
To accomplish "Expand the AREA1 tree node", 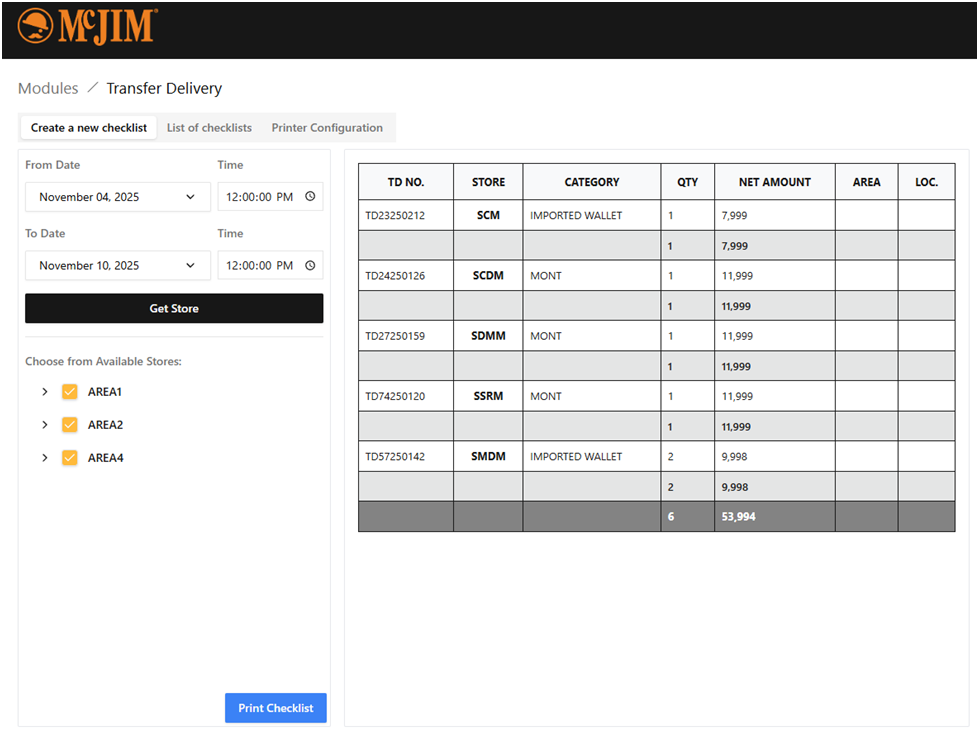I will pos(44,392).
